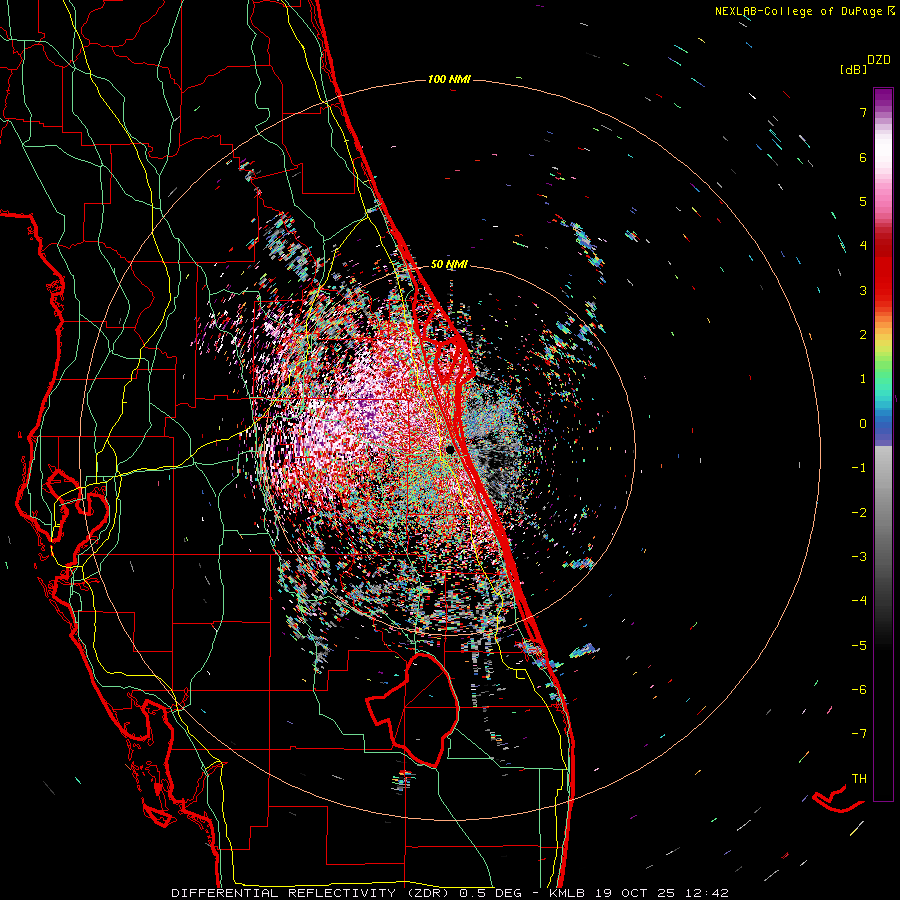Image resolution: width=900 pixels, height=900 pixels.
Task: Click the black radar site dot at center
Action: click(450, 449)
